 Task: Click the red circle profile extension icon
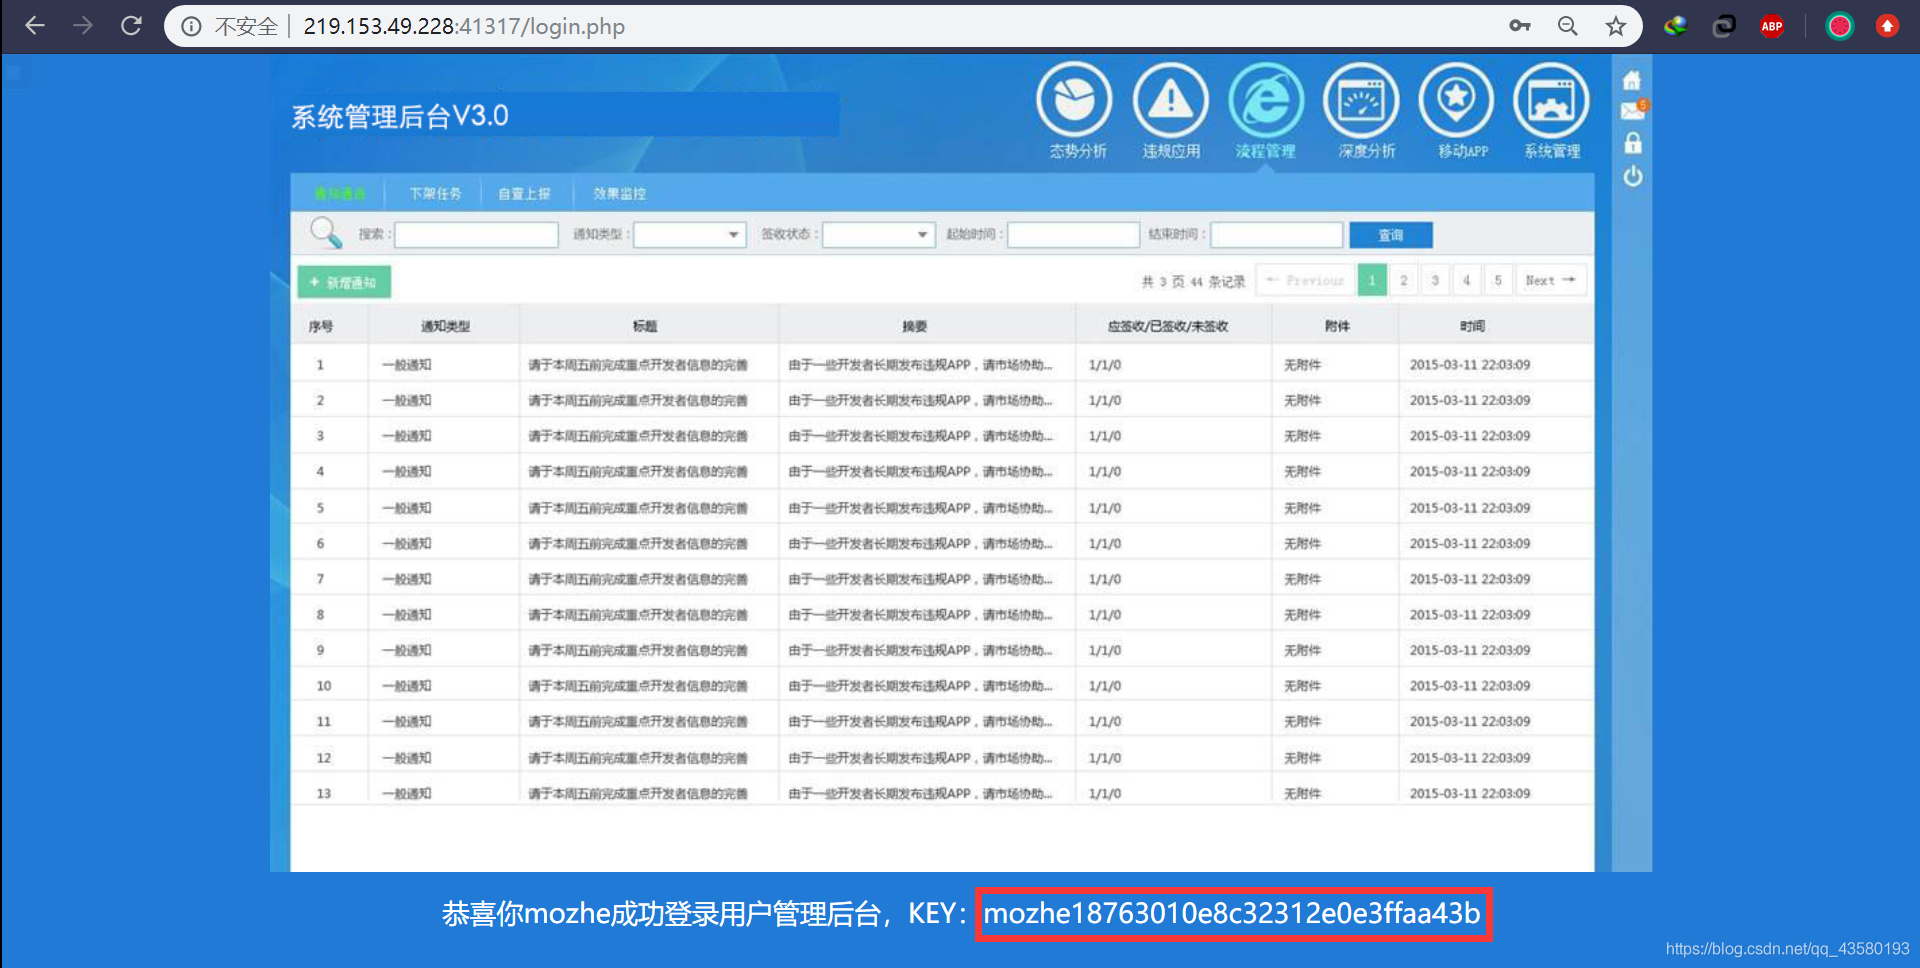coord(1840,26)
